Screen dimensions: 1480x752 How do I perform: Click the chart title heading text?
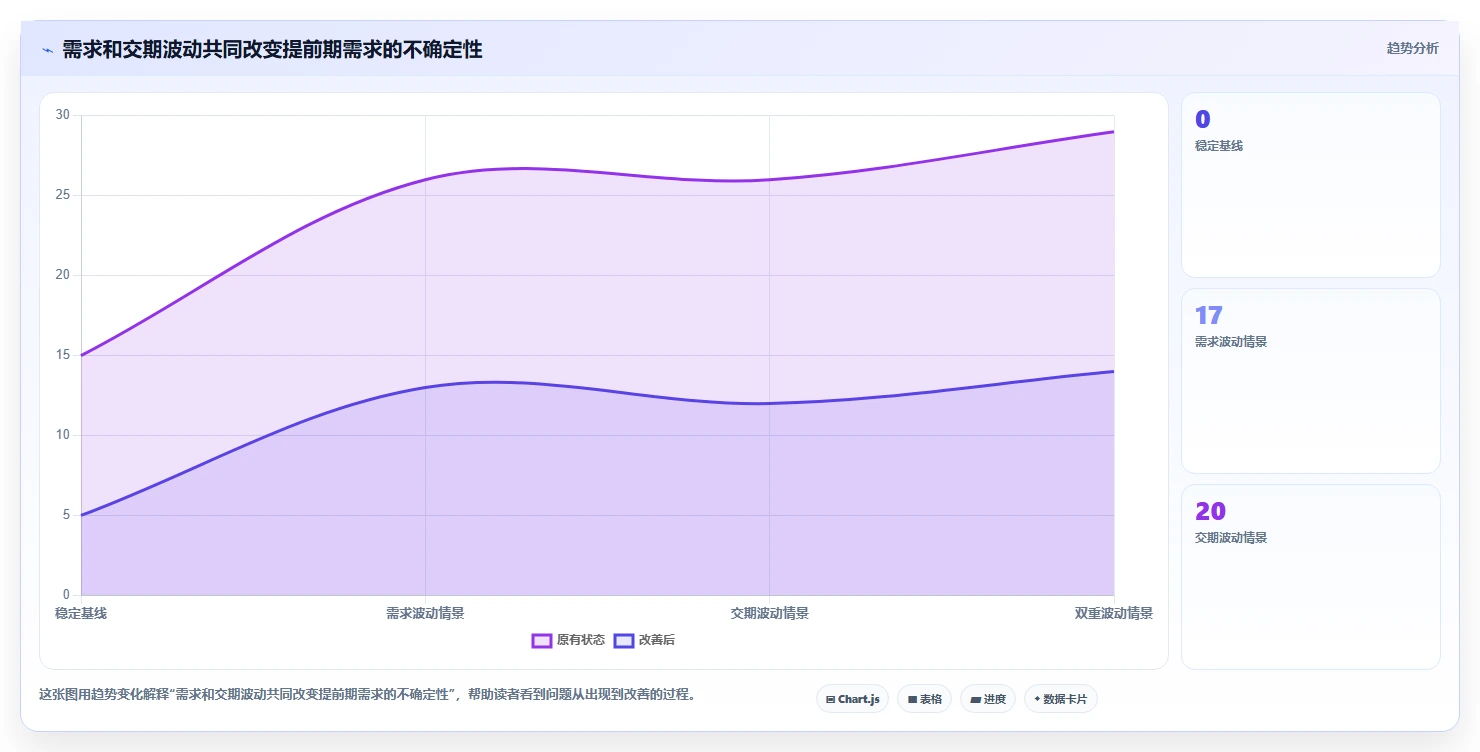click(272, 49)
